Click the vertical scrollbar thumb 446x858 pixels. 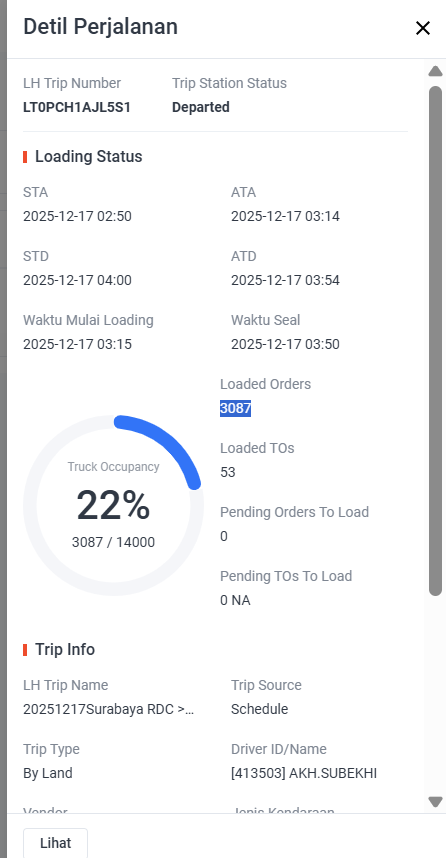point(435,340)
